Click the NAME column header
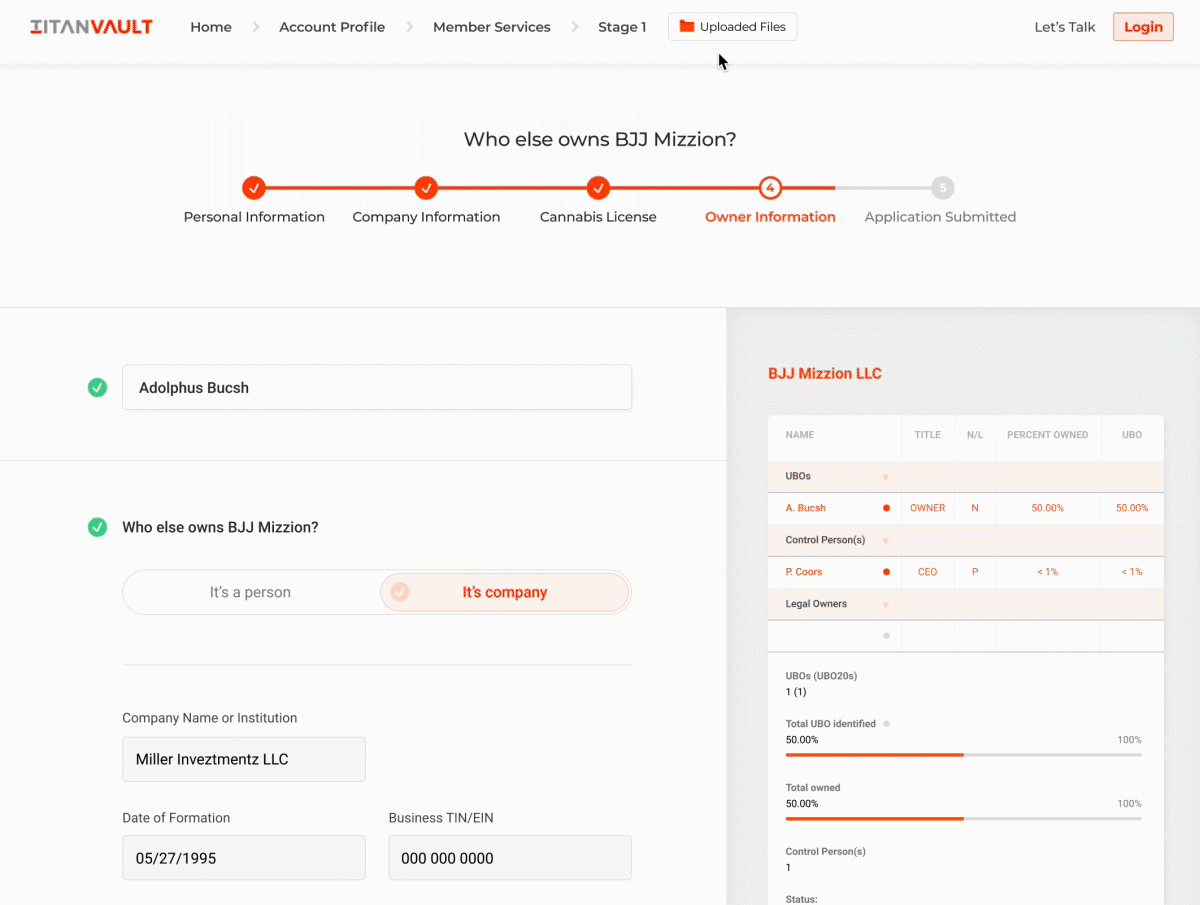Screen dimensions: 1200x905 (800, 435)
